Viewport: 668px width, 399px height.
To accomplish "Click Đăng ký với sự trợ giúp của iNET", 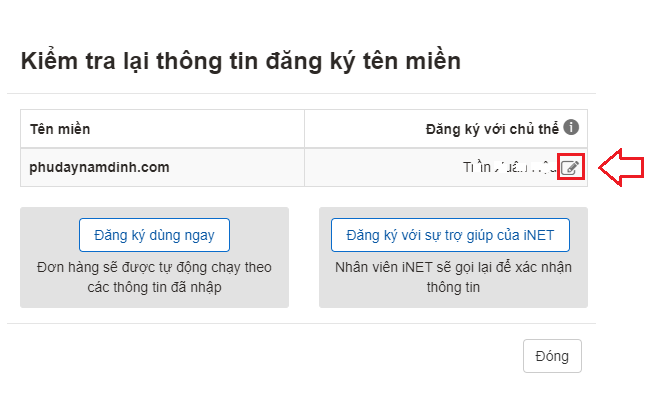I will [450, 235].
